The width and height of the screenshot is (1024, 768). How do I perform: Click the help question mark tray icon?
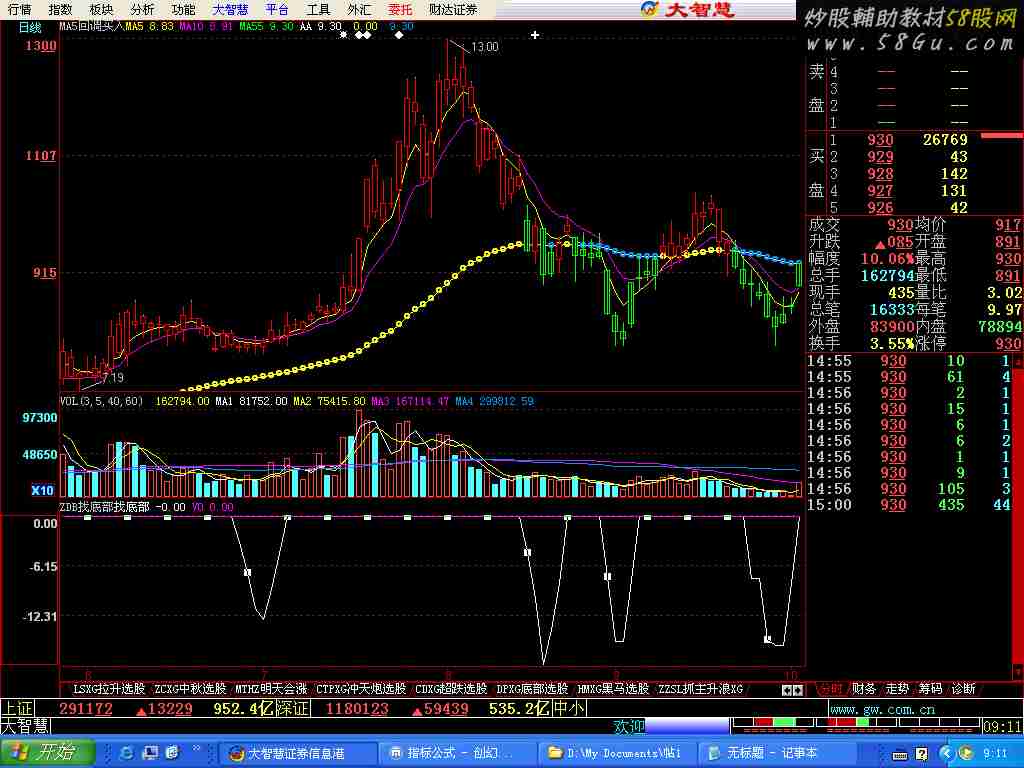coord(921,754)
